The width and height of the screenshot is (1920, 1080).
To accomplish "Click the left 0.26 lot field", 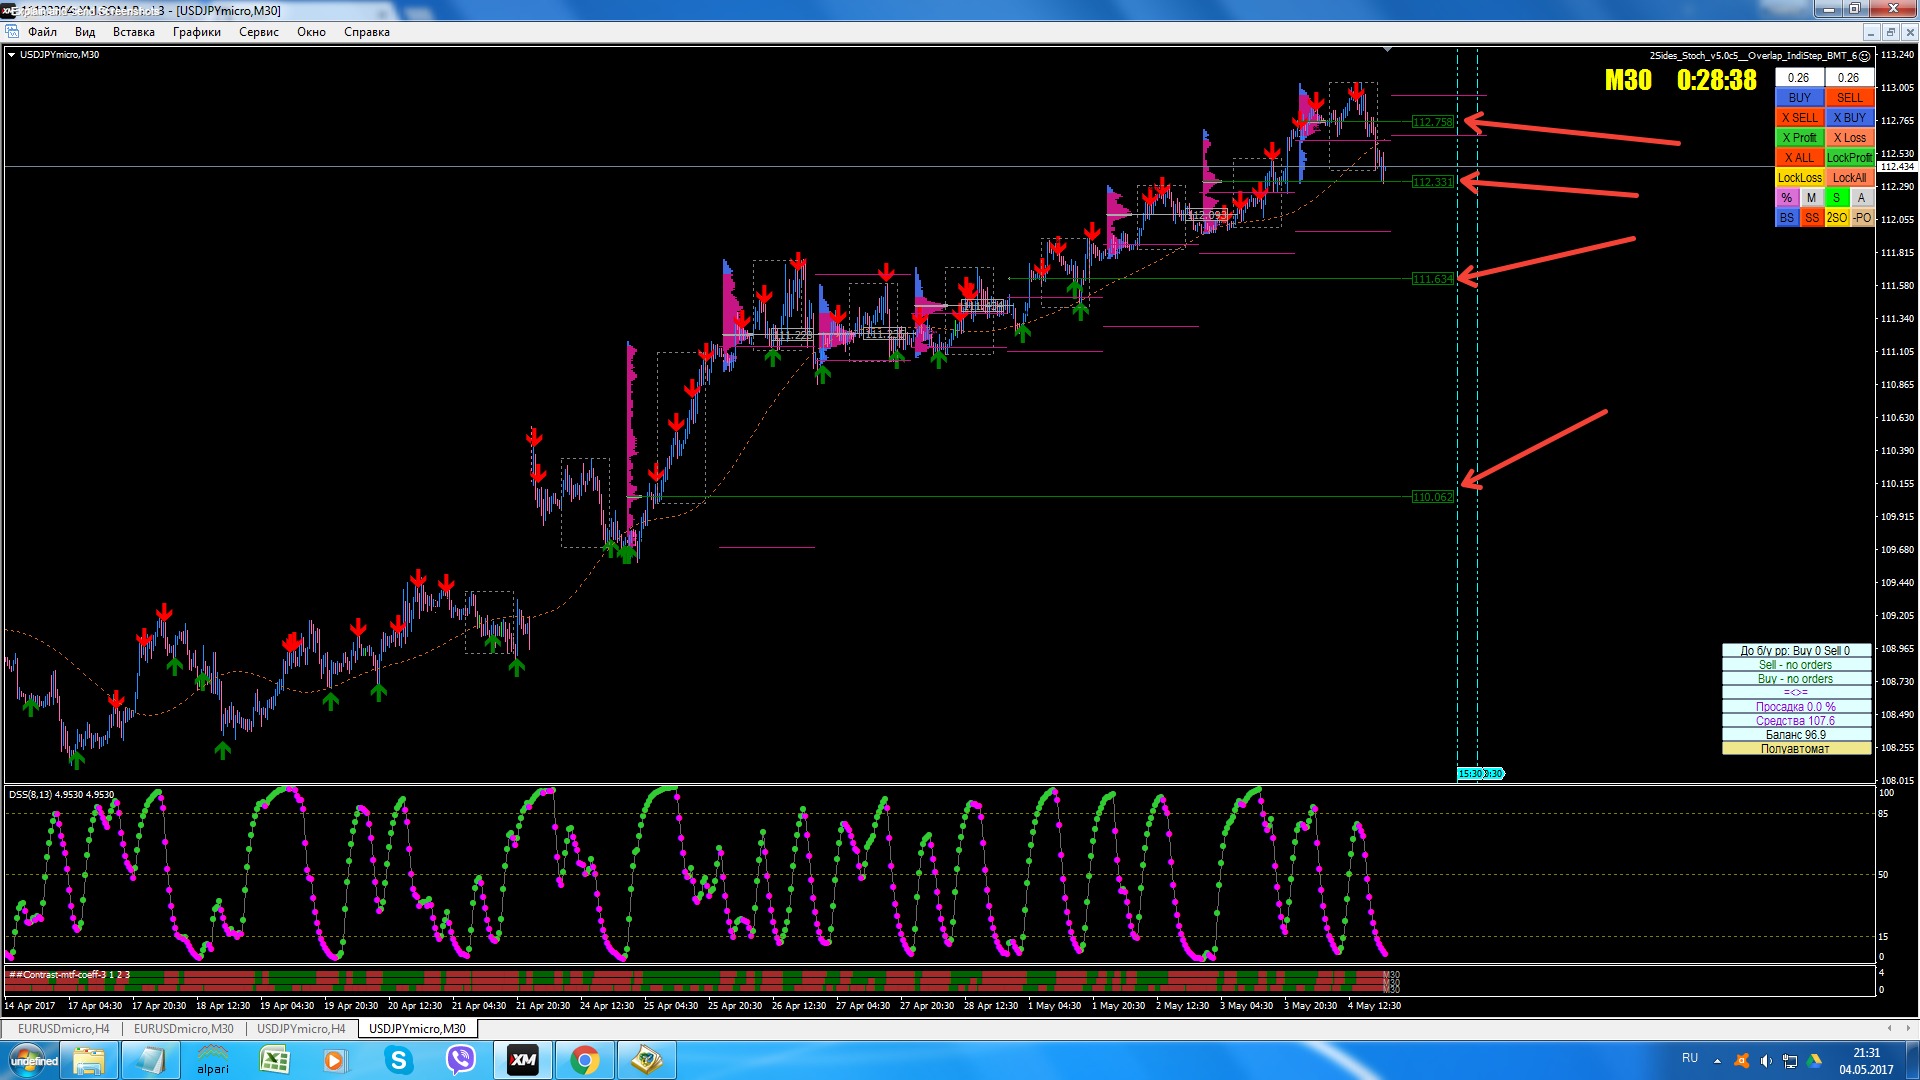I will (x=1799, y=77).
